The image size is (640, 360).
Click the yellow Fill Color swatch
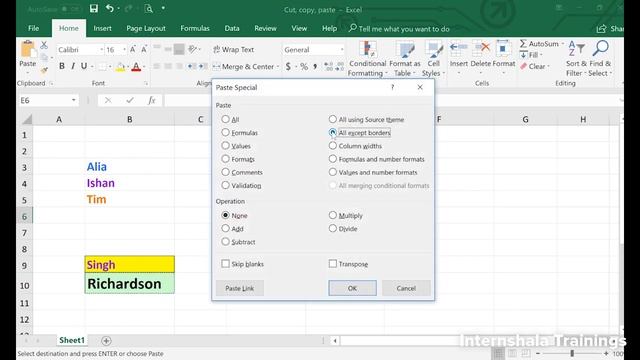click(x=120, y=67)
